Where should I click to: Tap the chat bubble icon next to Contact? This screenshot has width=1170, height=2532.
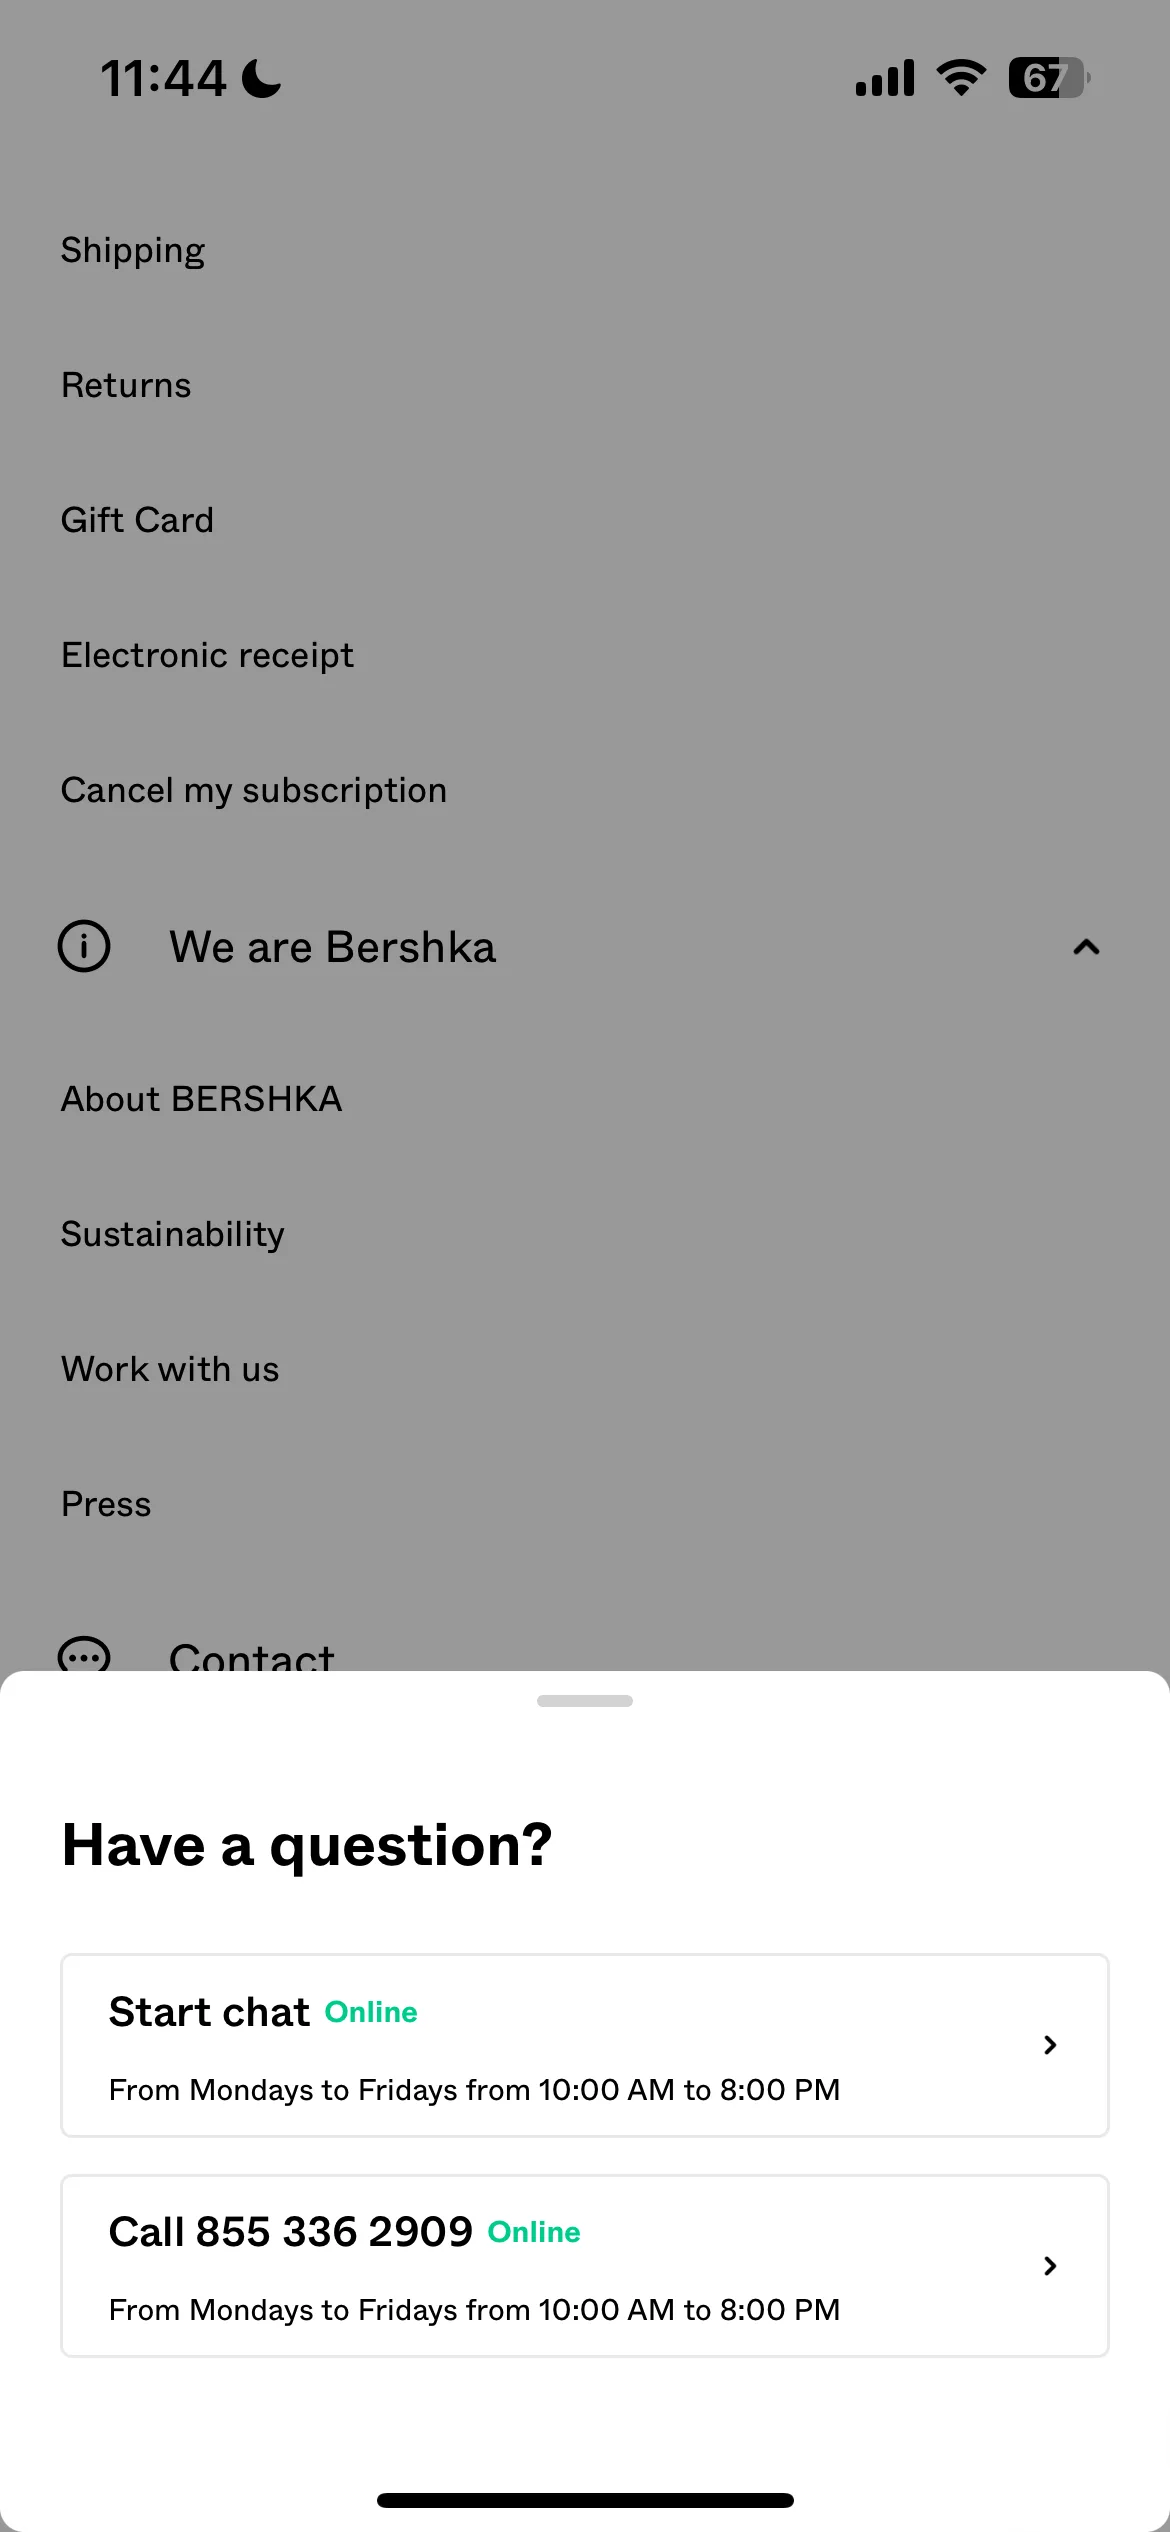coord(84,1653)
